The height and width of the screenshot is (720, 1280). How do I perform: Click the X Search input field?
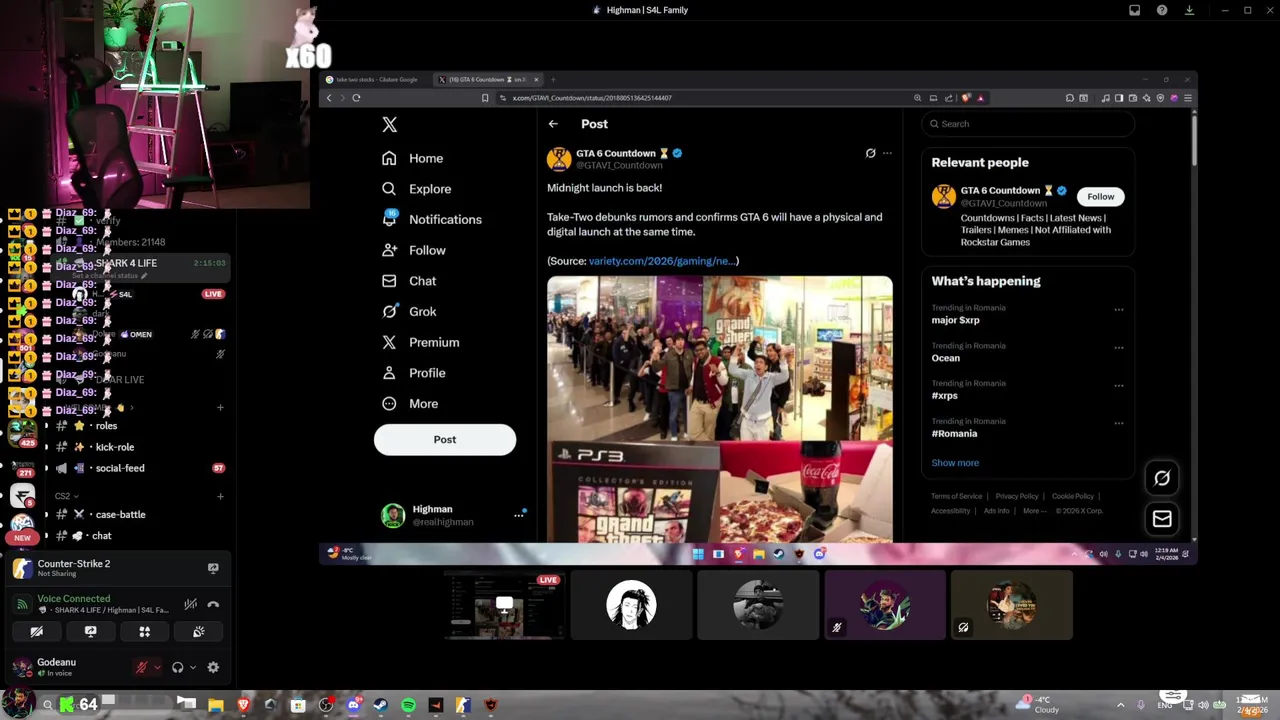tap(1028, 124)
